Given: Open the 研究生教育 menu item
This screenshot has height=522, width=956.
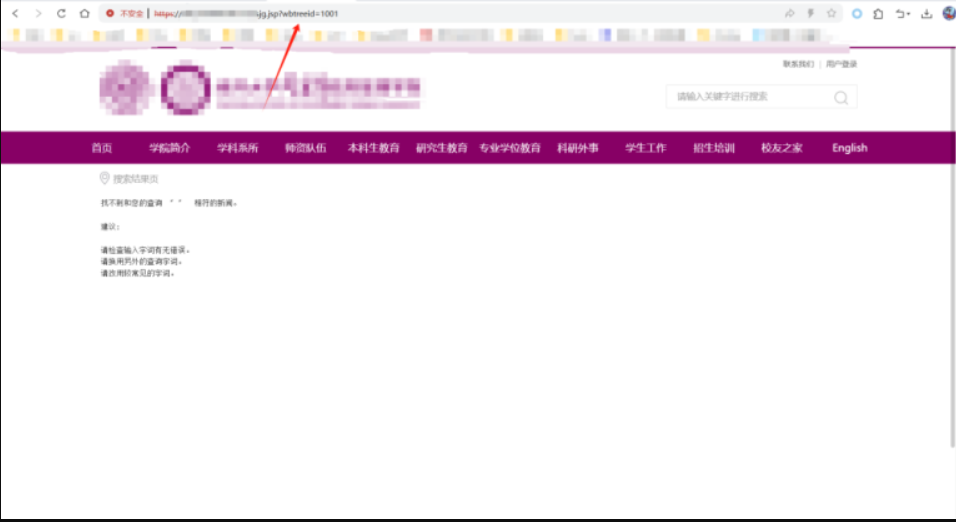Looking at the screenshot, I should click(441, 148).
